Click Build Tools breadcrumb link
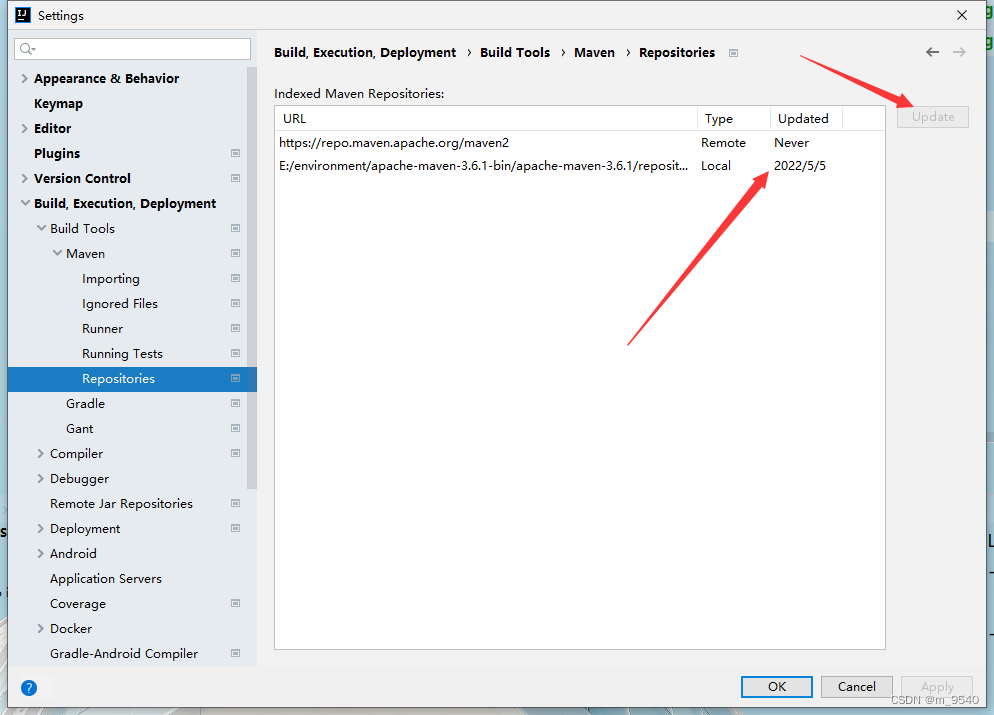This screenshot has width=994, height=715. tap(515, 53)
